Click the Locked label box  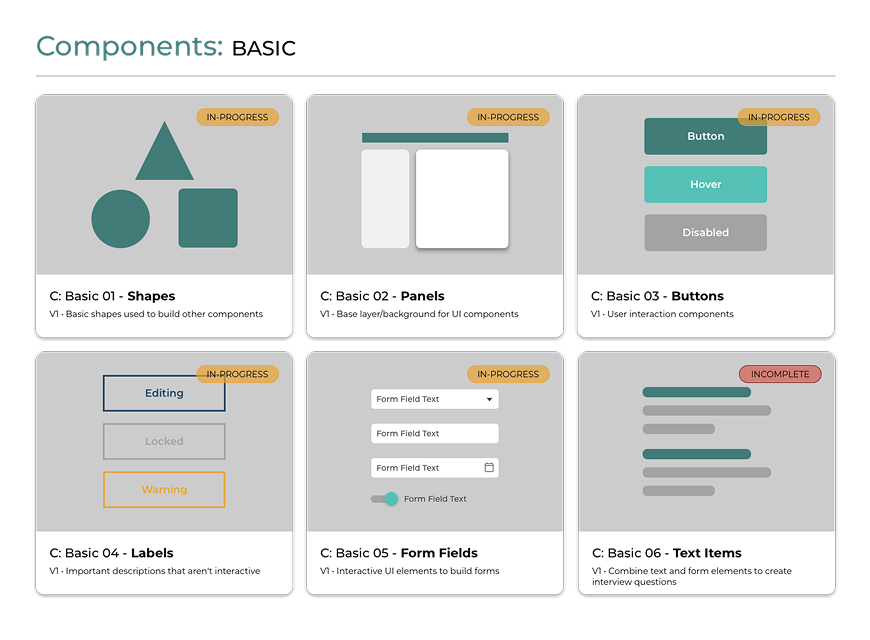click(164, 441)
